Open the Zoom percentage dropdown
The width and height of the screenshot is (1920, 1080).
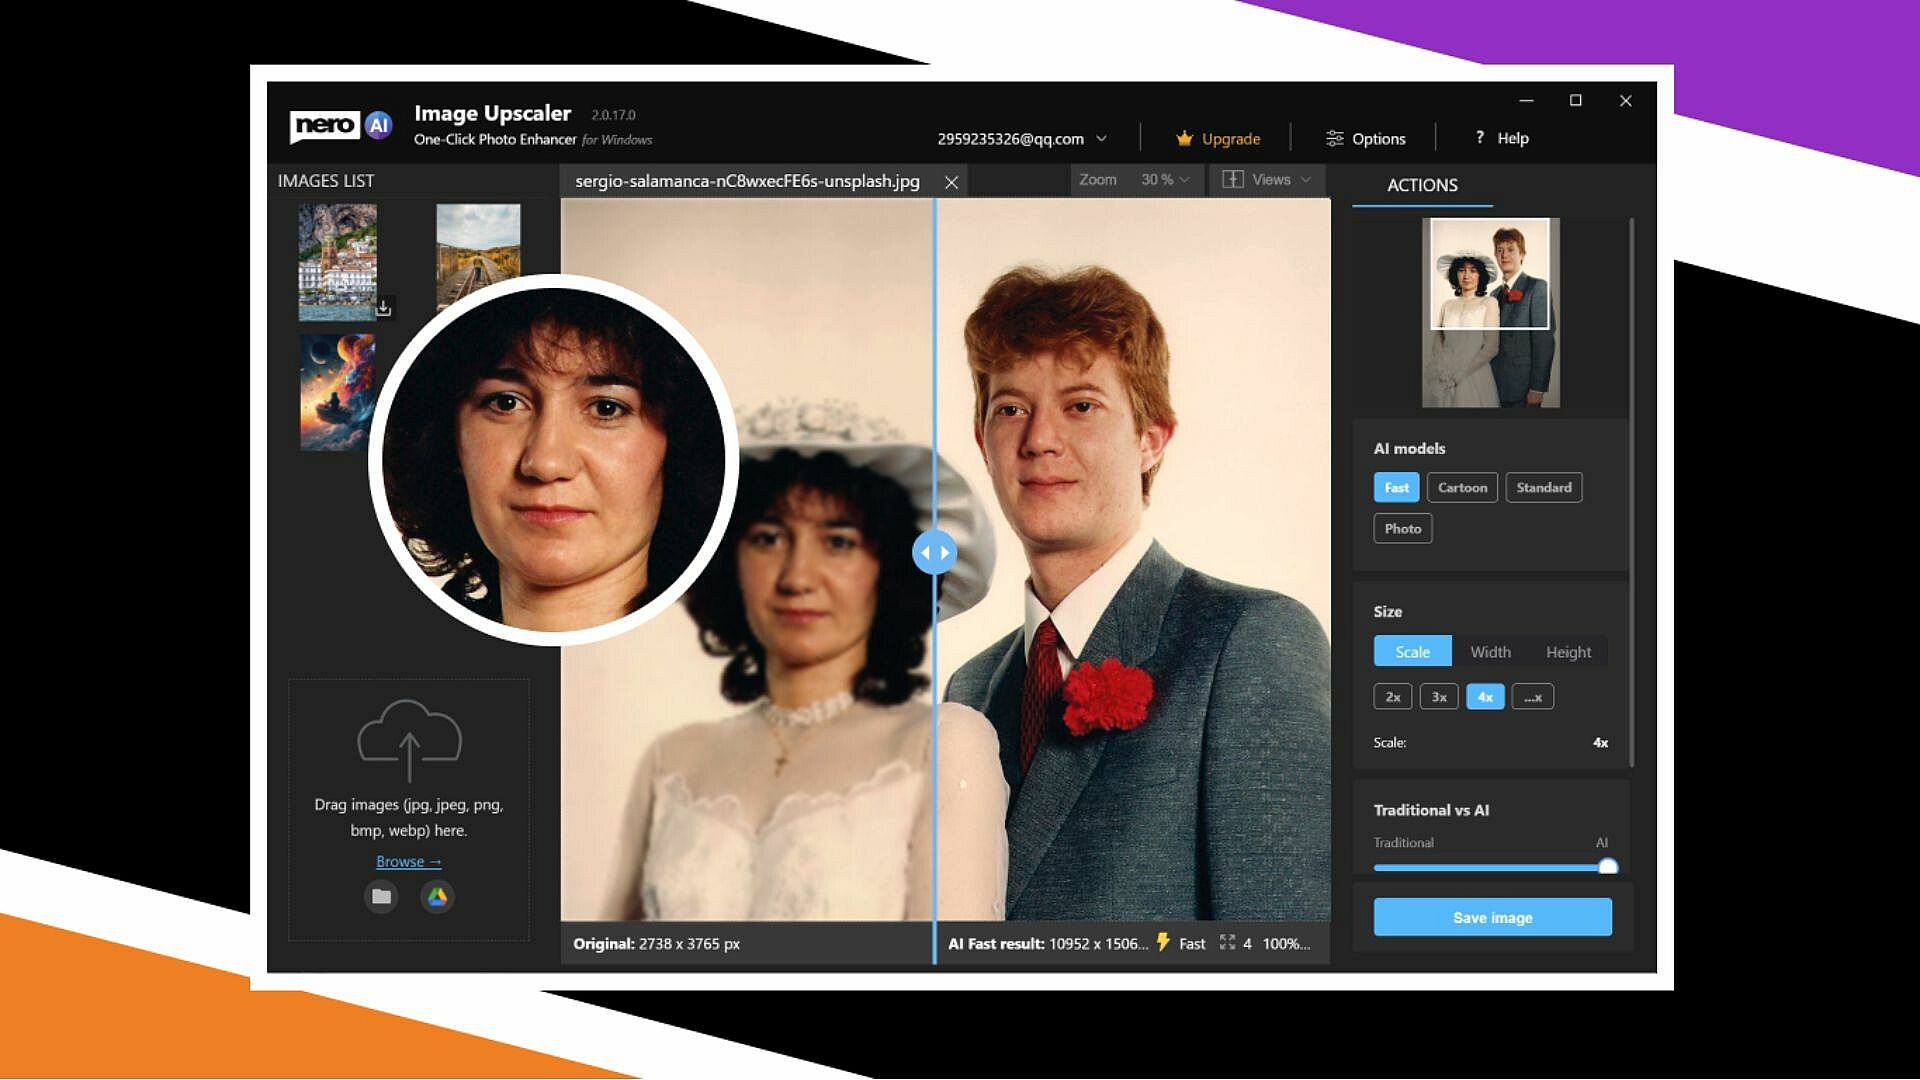click(1165, 180)
